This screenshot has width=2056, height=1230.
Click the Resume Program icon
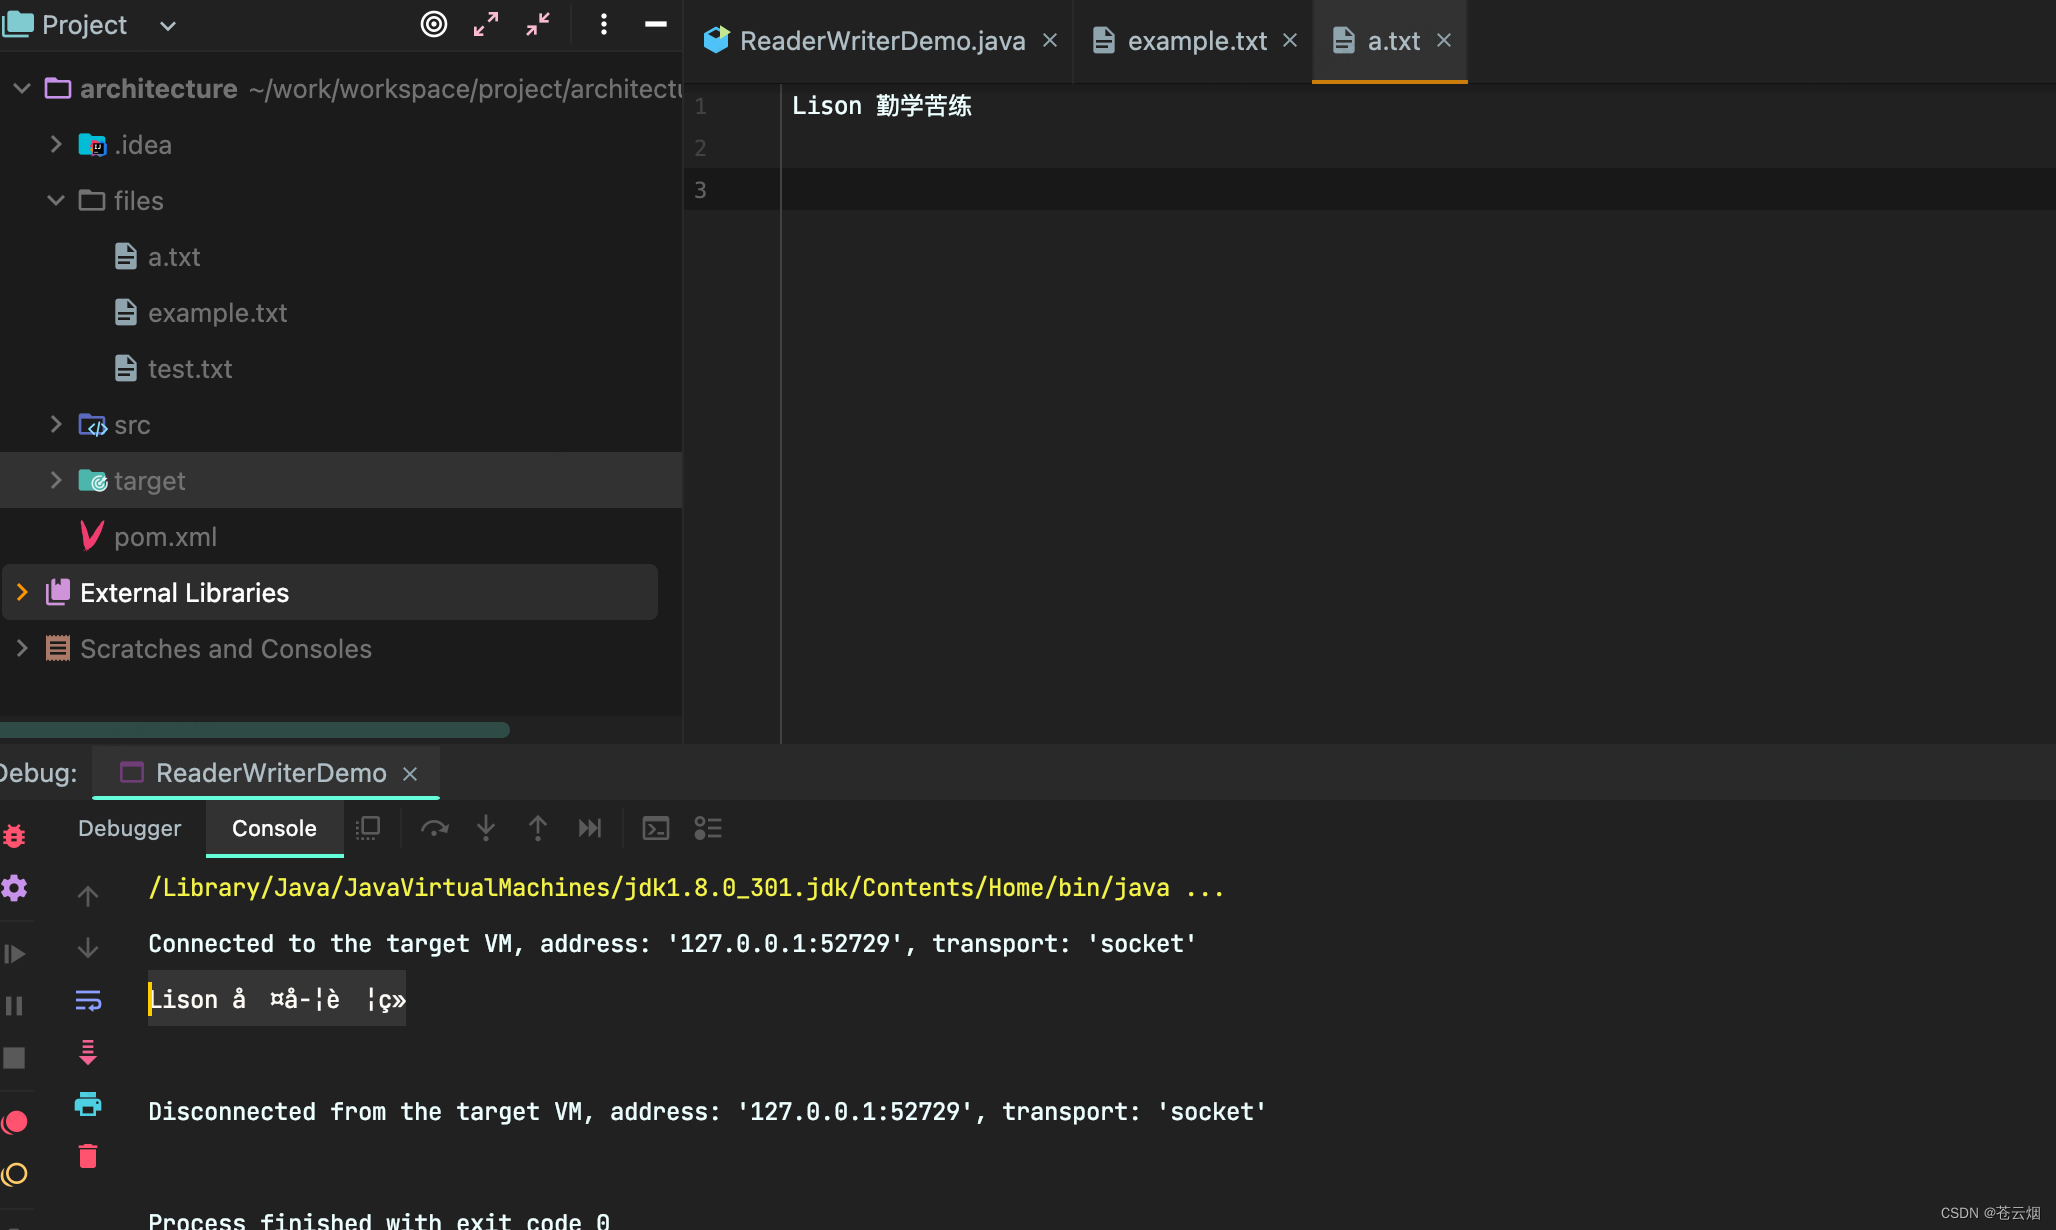[x=14, y=954]
